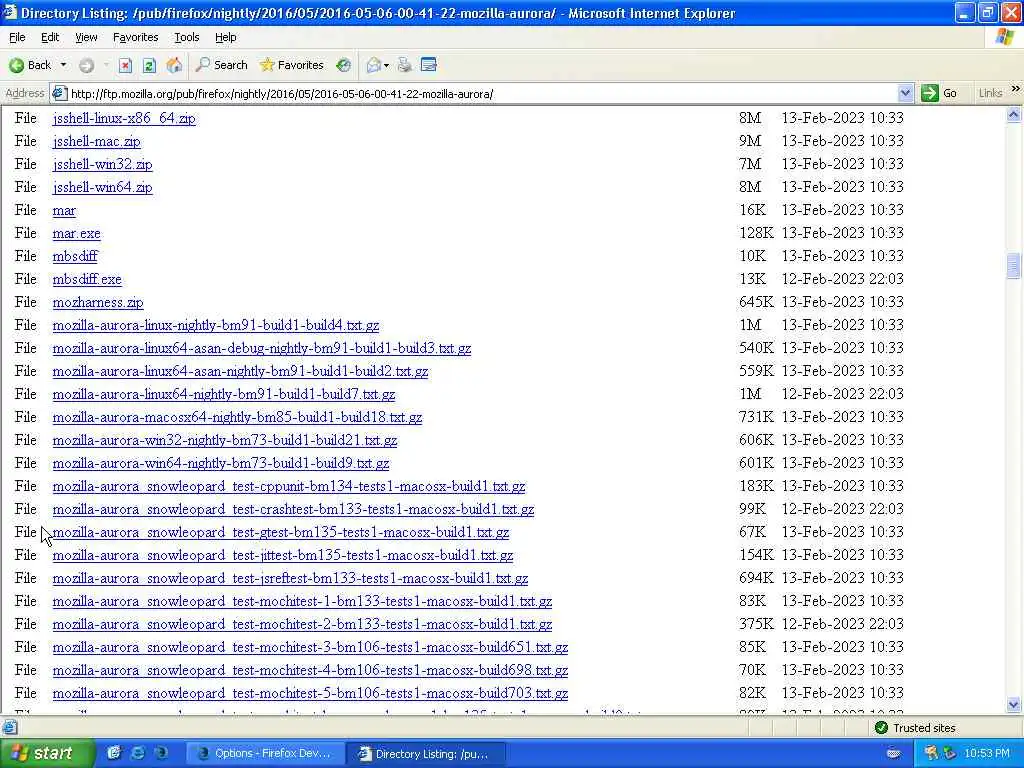Click the History toolbar icon
This screenshot has width=1024, height=768.
point(344,65)
